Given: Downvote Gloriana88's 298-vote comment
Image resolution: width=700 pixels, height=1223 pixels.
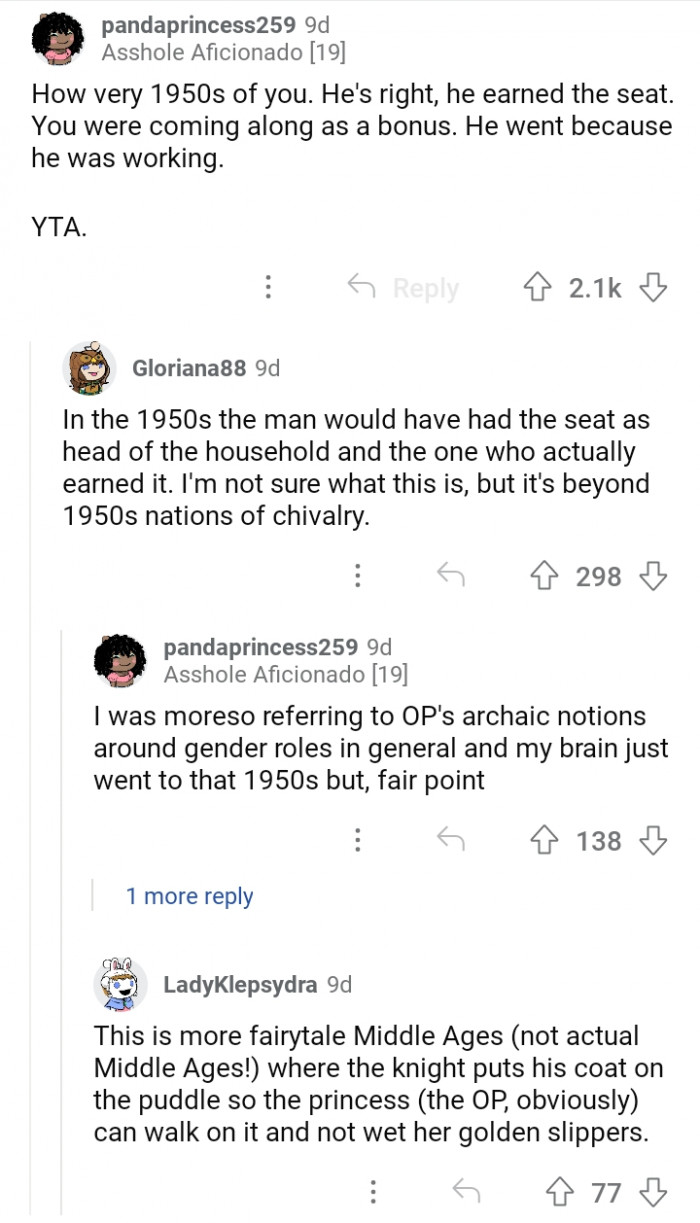Looking at the screenshot, I should point(653,576).
